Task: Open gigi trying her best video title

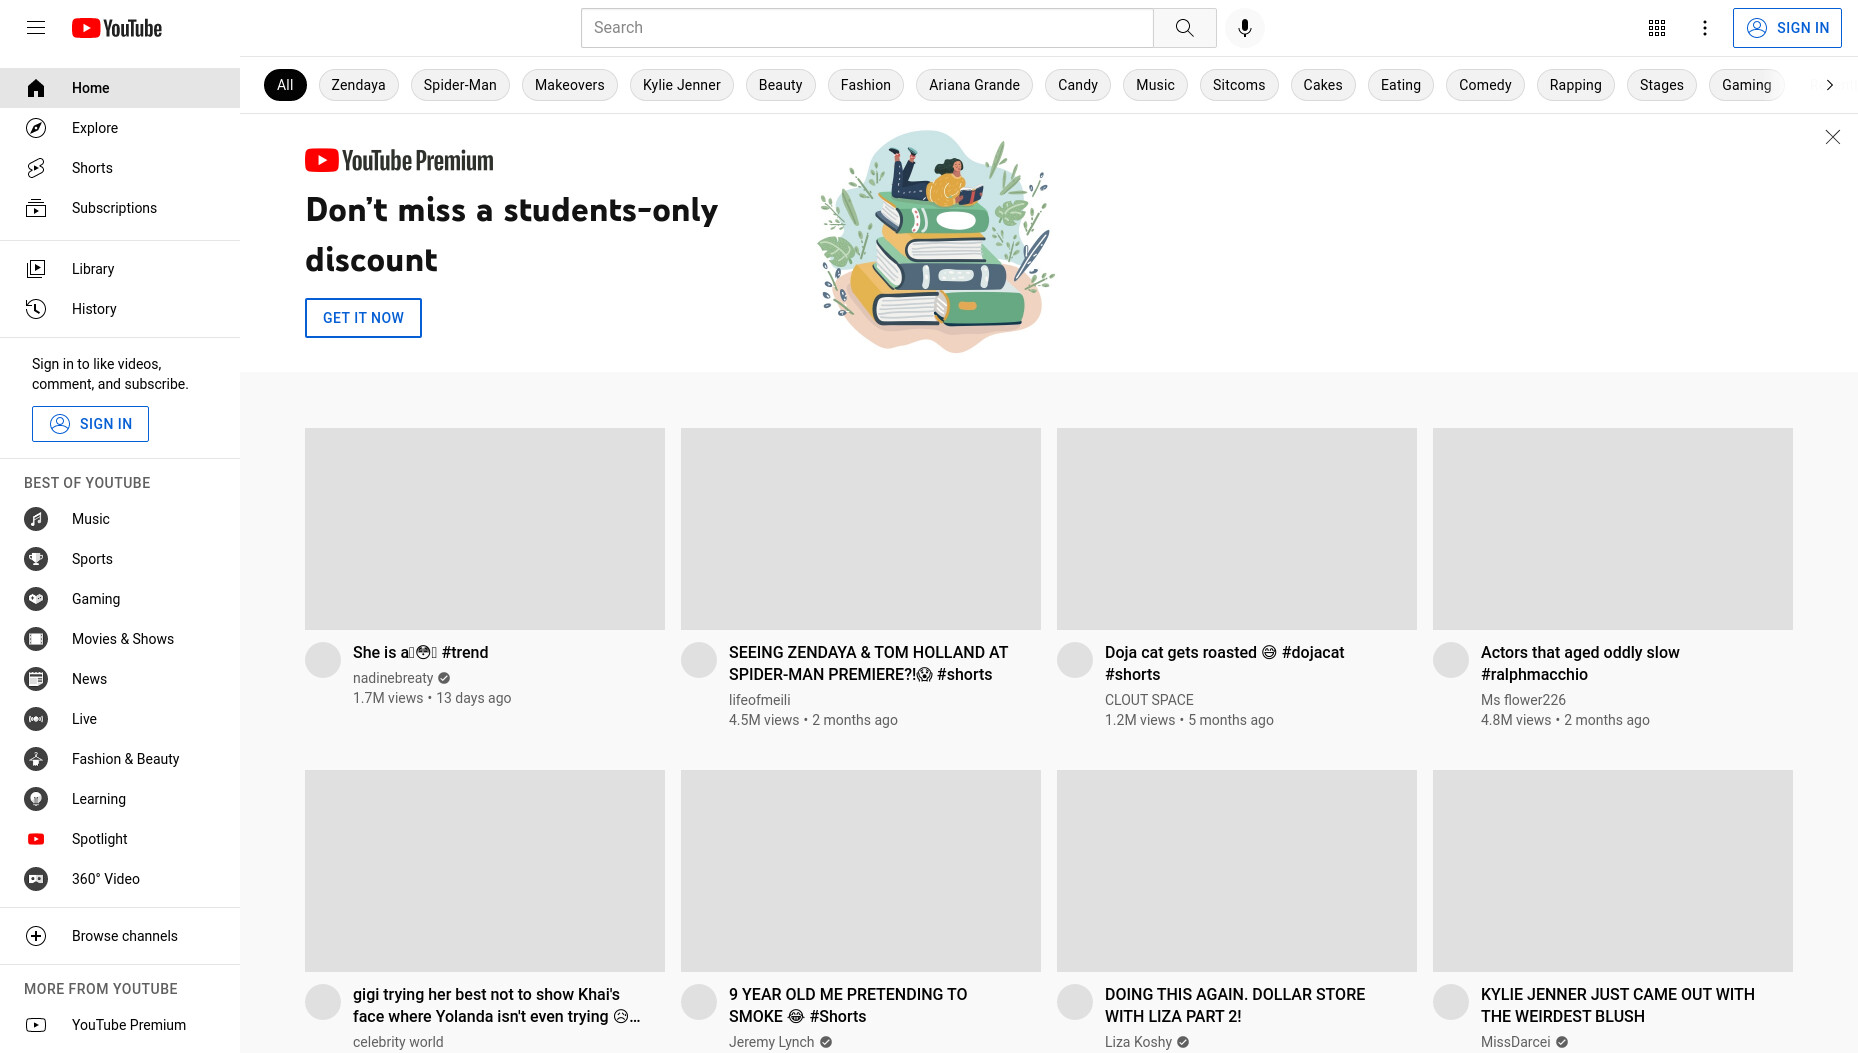Action: pyautogui.click(x=496, y=1006)
